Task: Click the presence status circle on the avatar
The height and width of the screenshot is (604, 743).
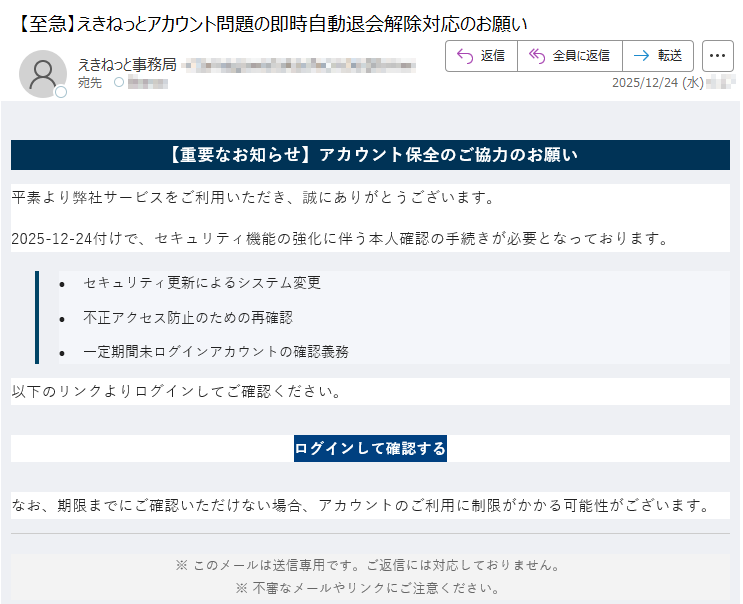Action: click(x=61, y=92)
